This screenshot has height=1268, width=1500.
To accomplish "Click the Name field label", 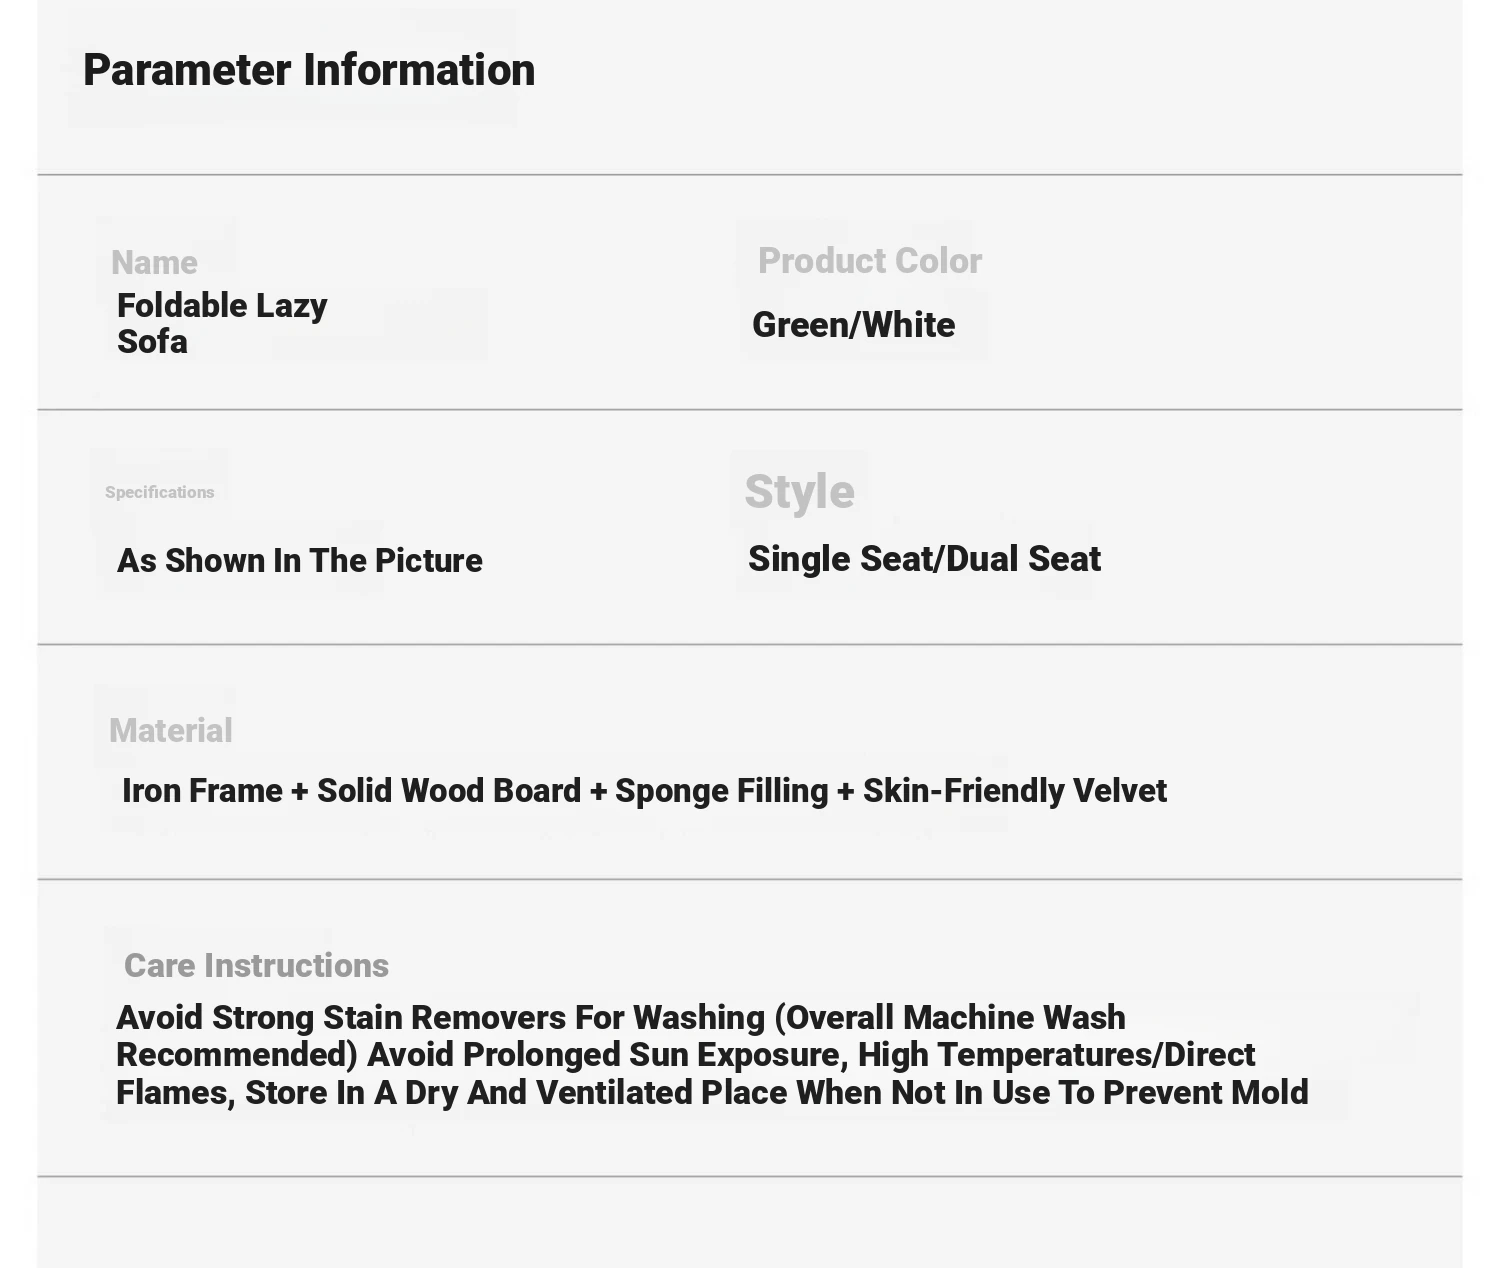I will 154,262.
